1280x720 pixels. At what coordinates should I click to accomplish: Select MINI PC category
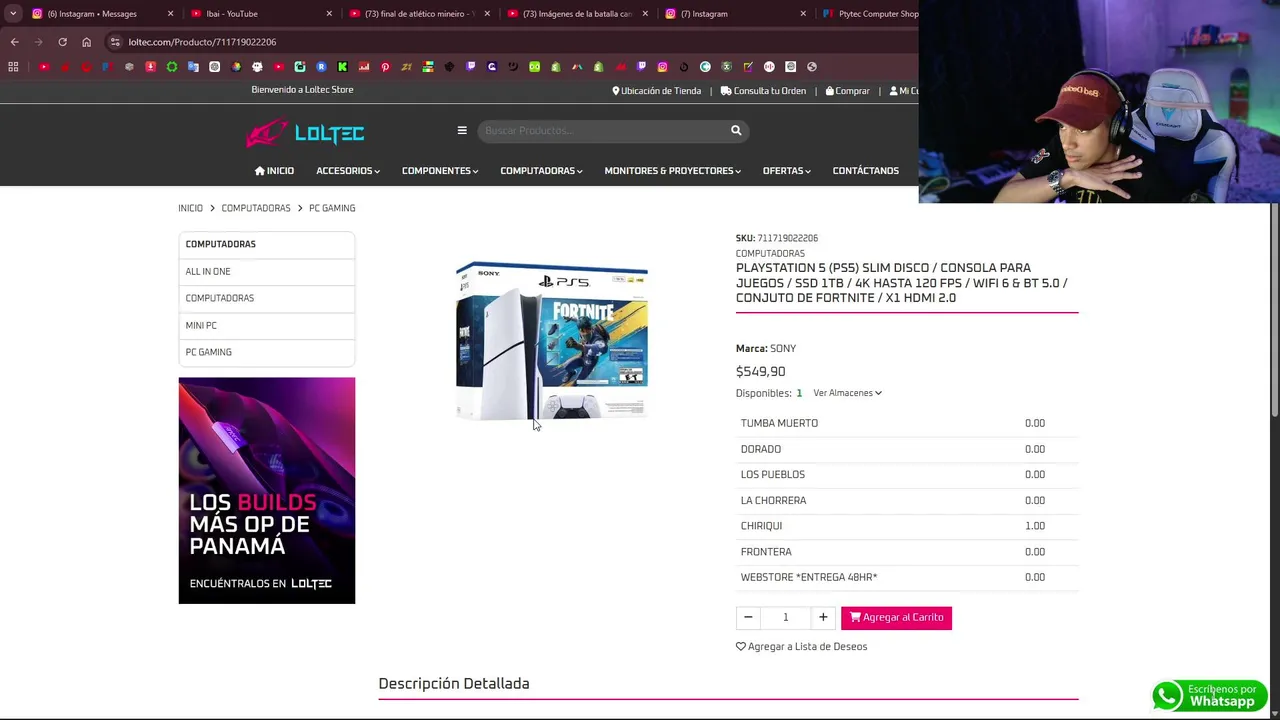tap(266, 325)
